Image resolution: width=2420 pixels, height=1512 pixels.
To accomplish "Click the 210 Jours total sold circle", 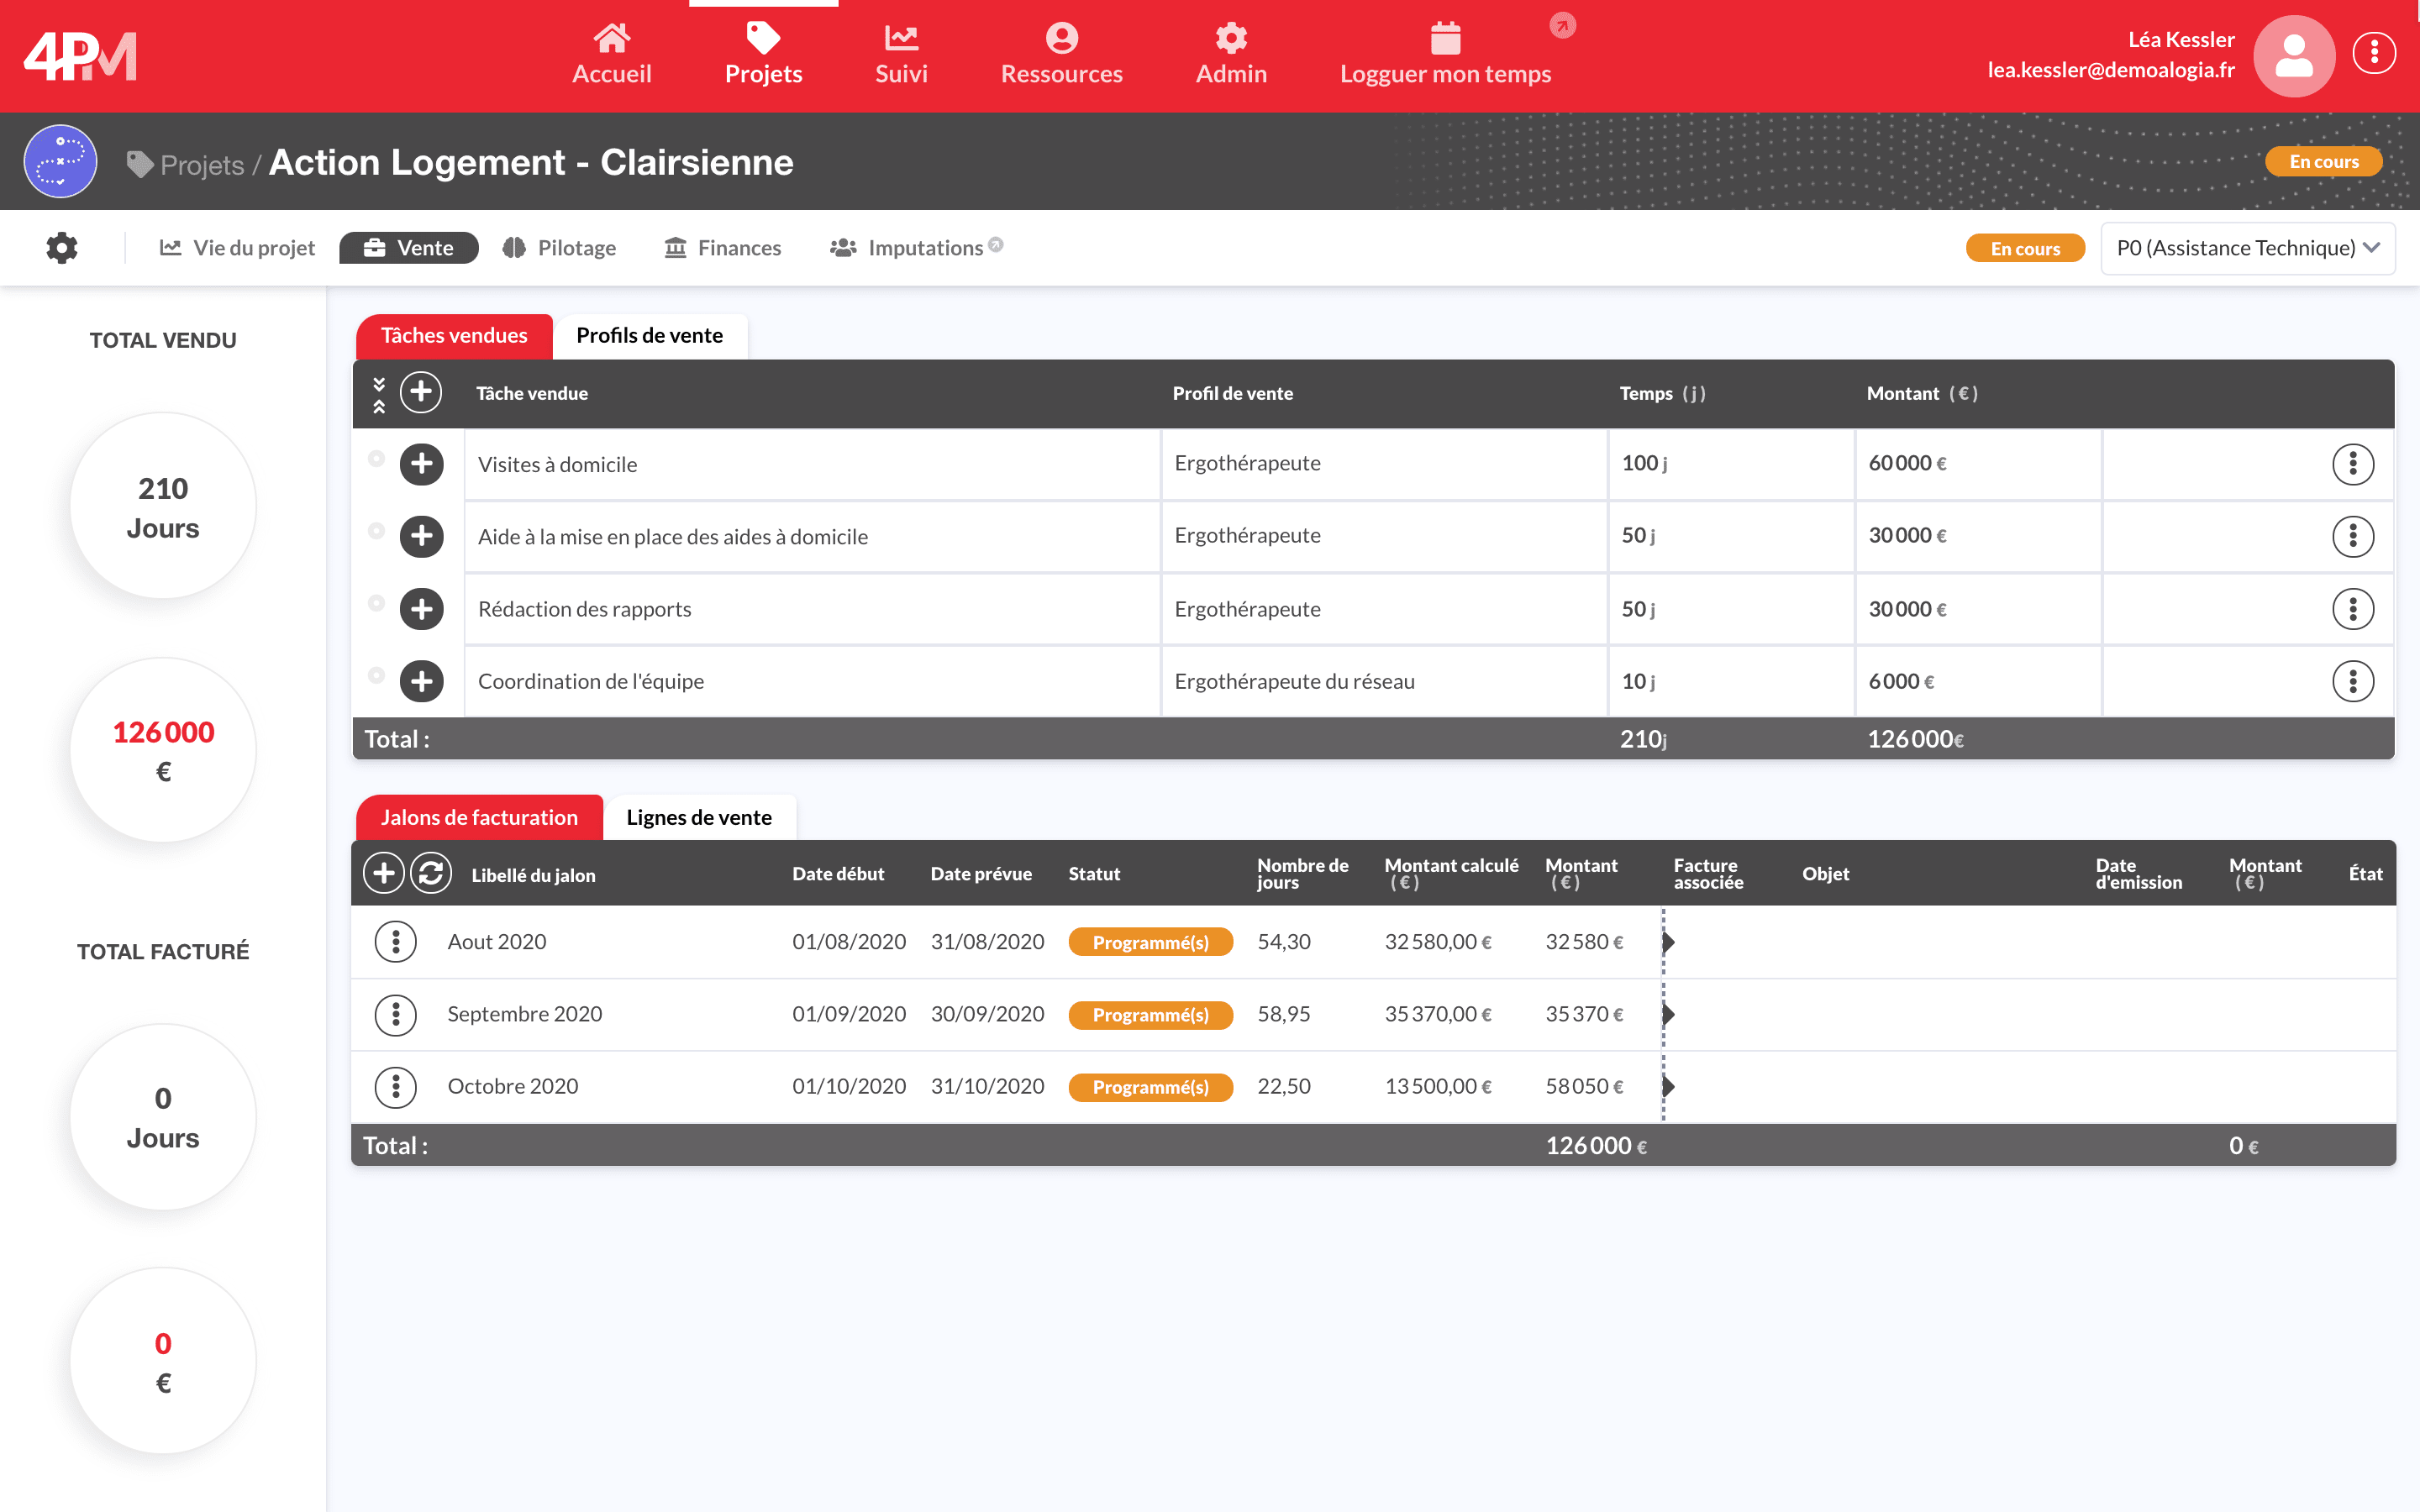I will 163,506.
